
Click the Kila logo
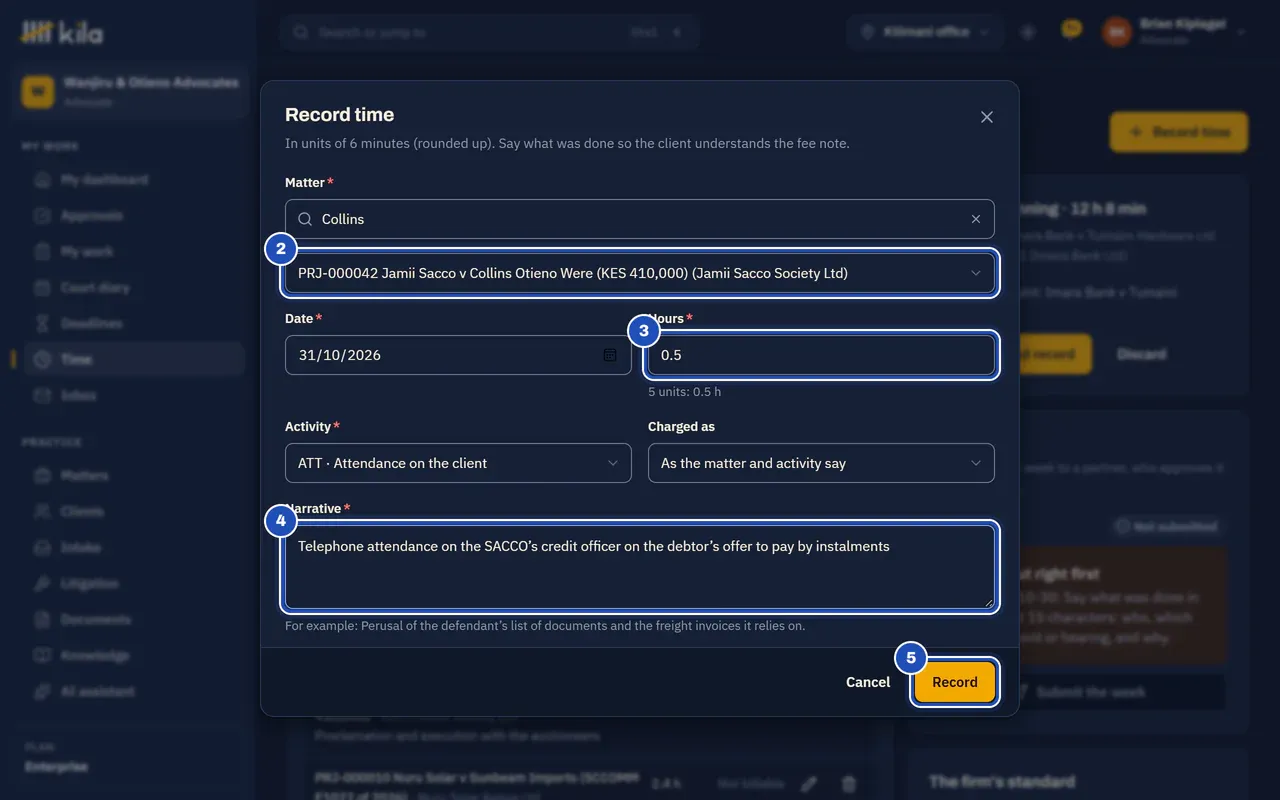click(62, 32)
